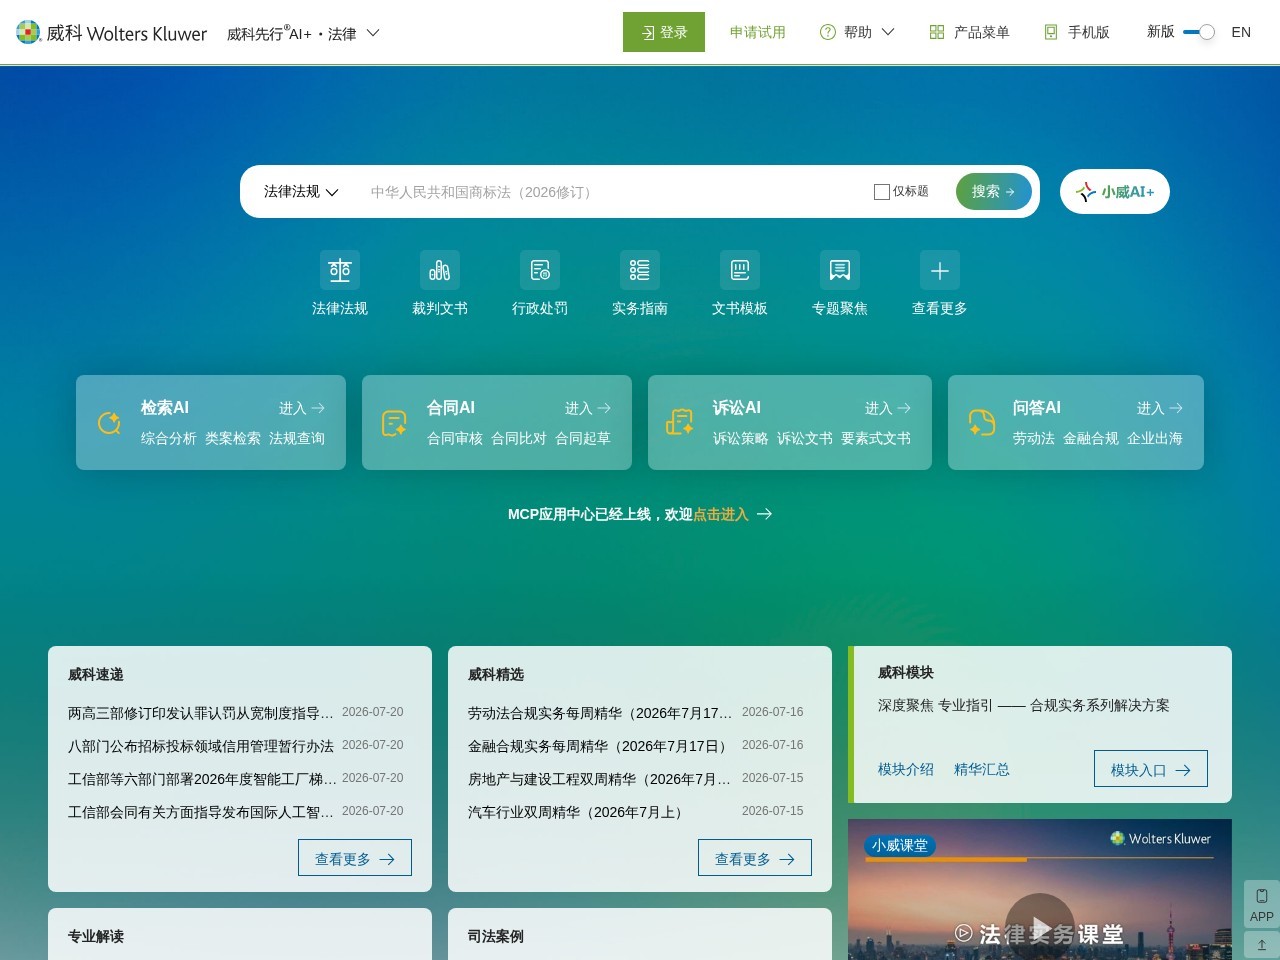Click the 模块入口 button
1280x960 pixels.
click(x=1151, y=769)
